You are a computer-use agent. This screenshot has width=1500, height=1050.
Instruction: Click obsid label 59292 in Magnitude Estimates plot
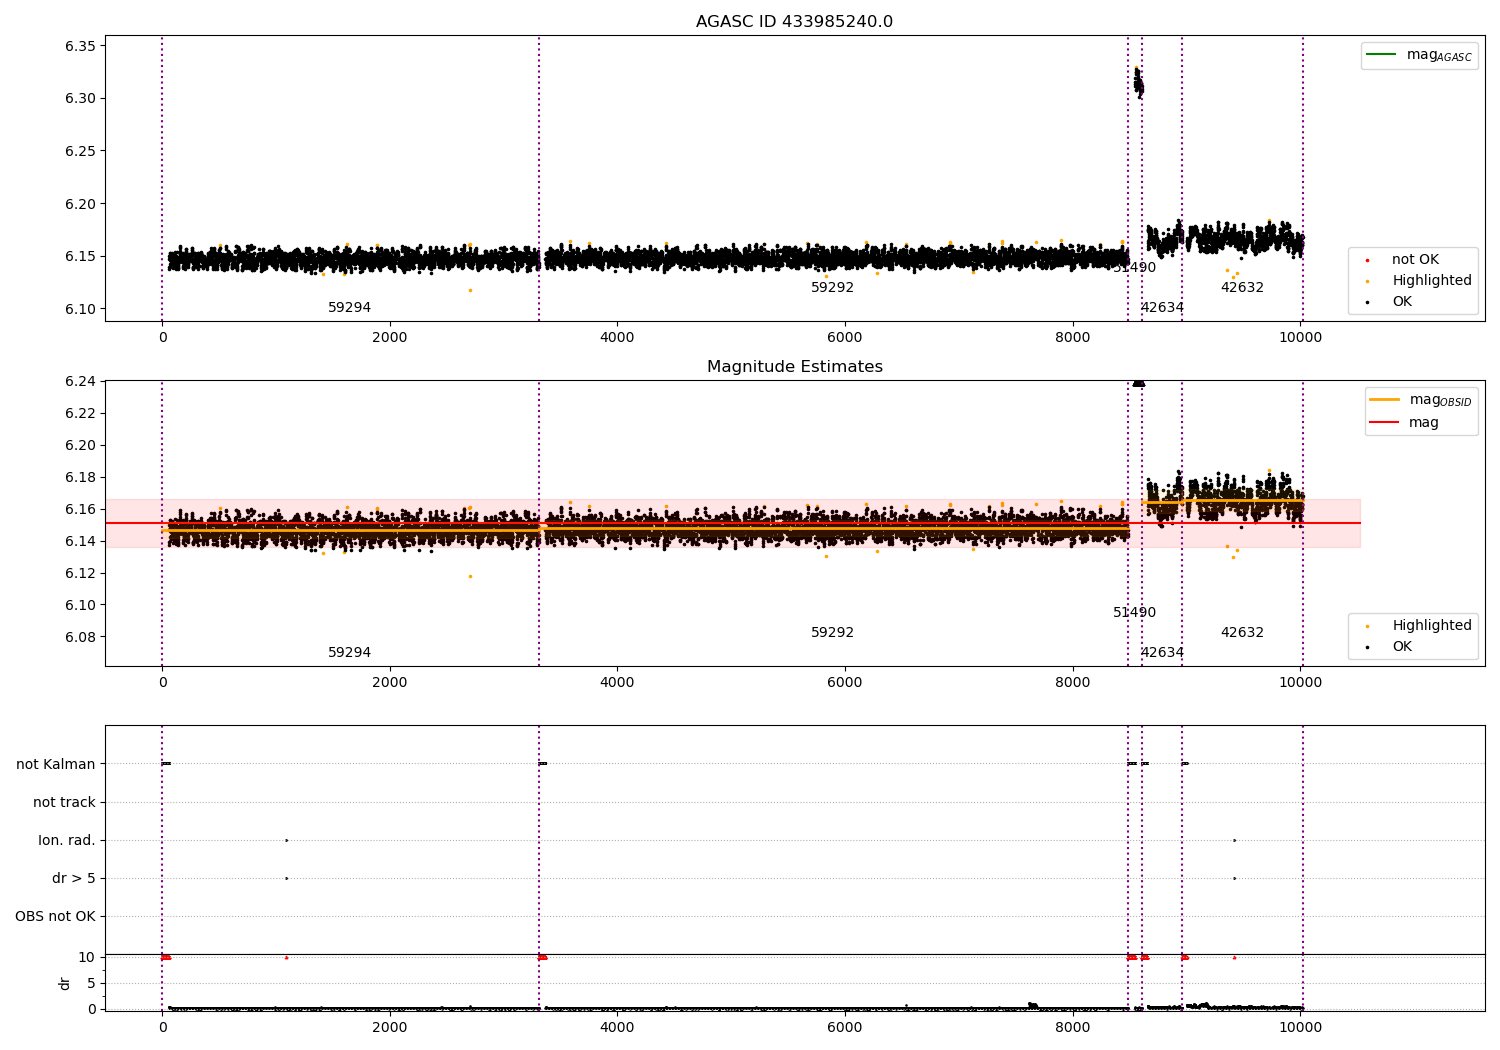click(832, 633)
